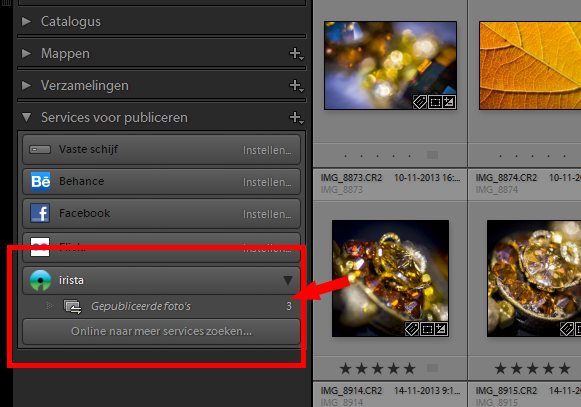The width and height of the screenshot is (581, 407).
Task: Click fifth rating star of IMG_8914
Action: pos(409,368)
